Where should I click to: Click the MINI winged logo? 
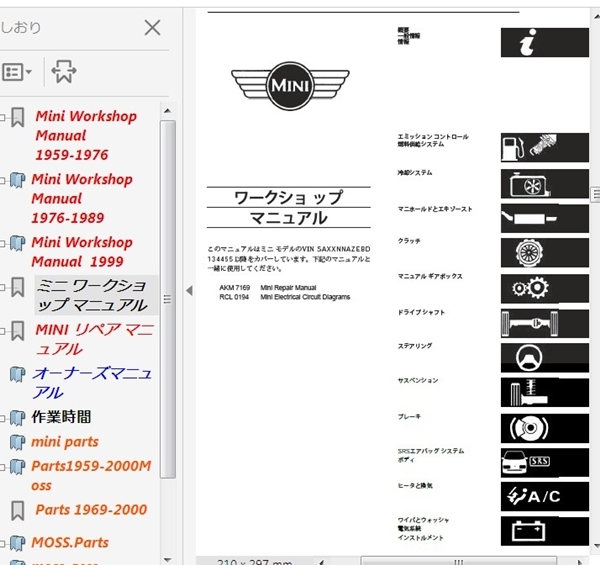(x=290, y=86)
